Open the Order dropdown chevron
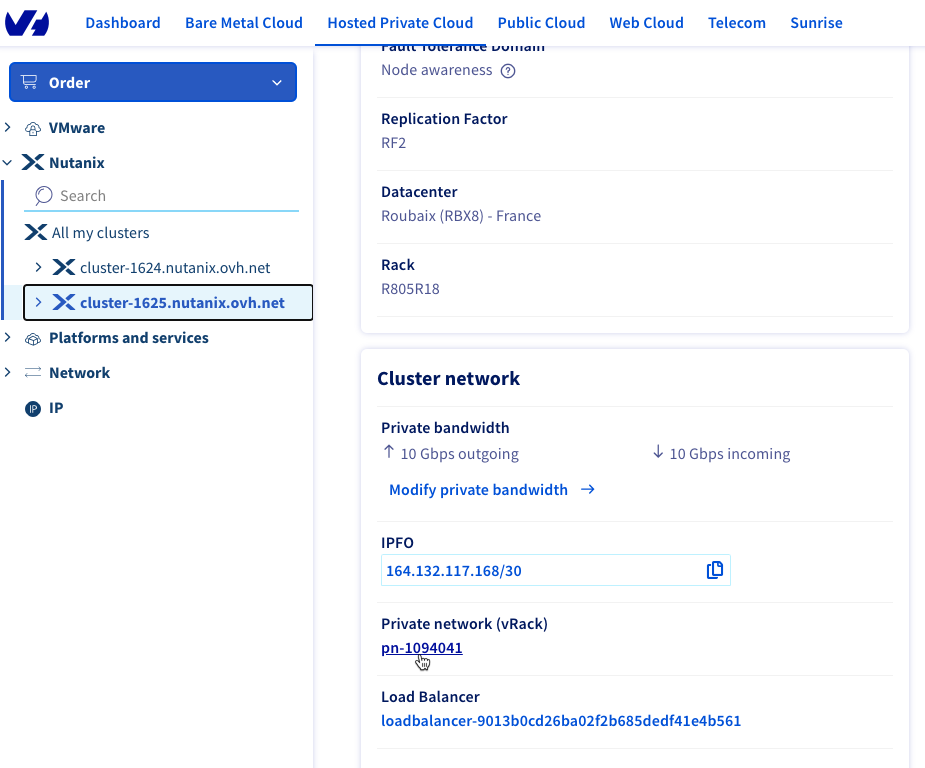Screen dimensions: 925x768 click(x=277, y=83)
